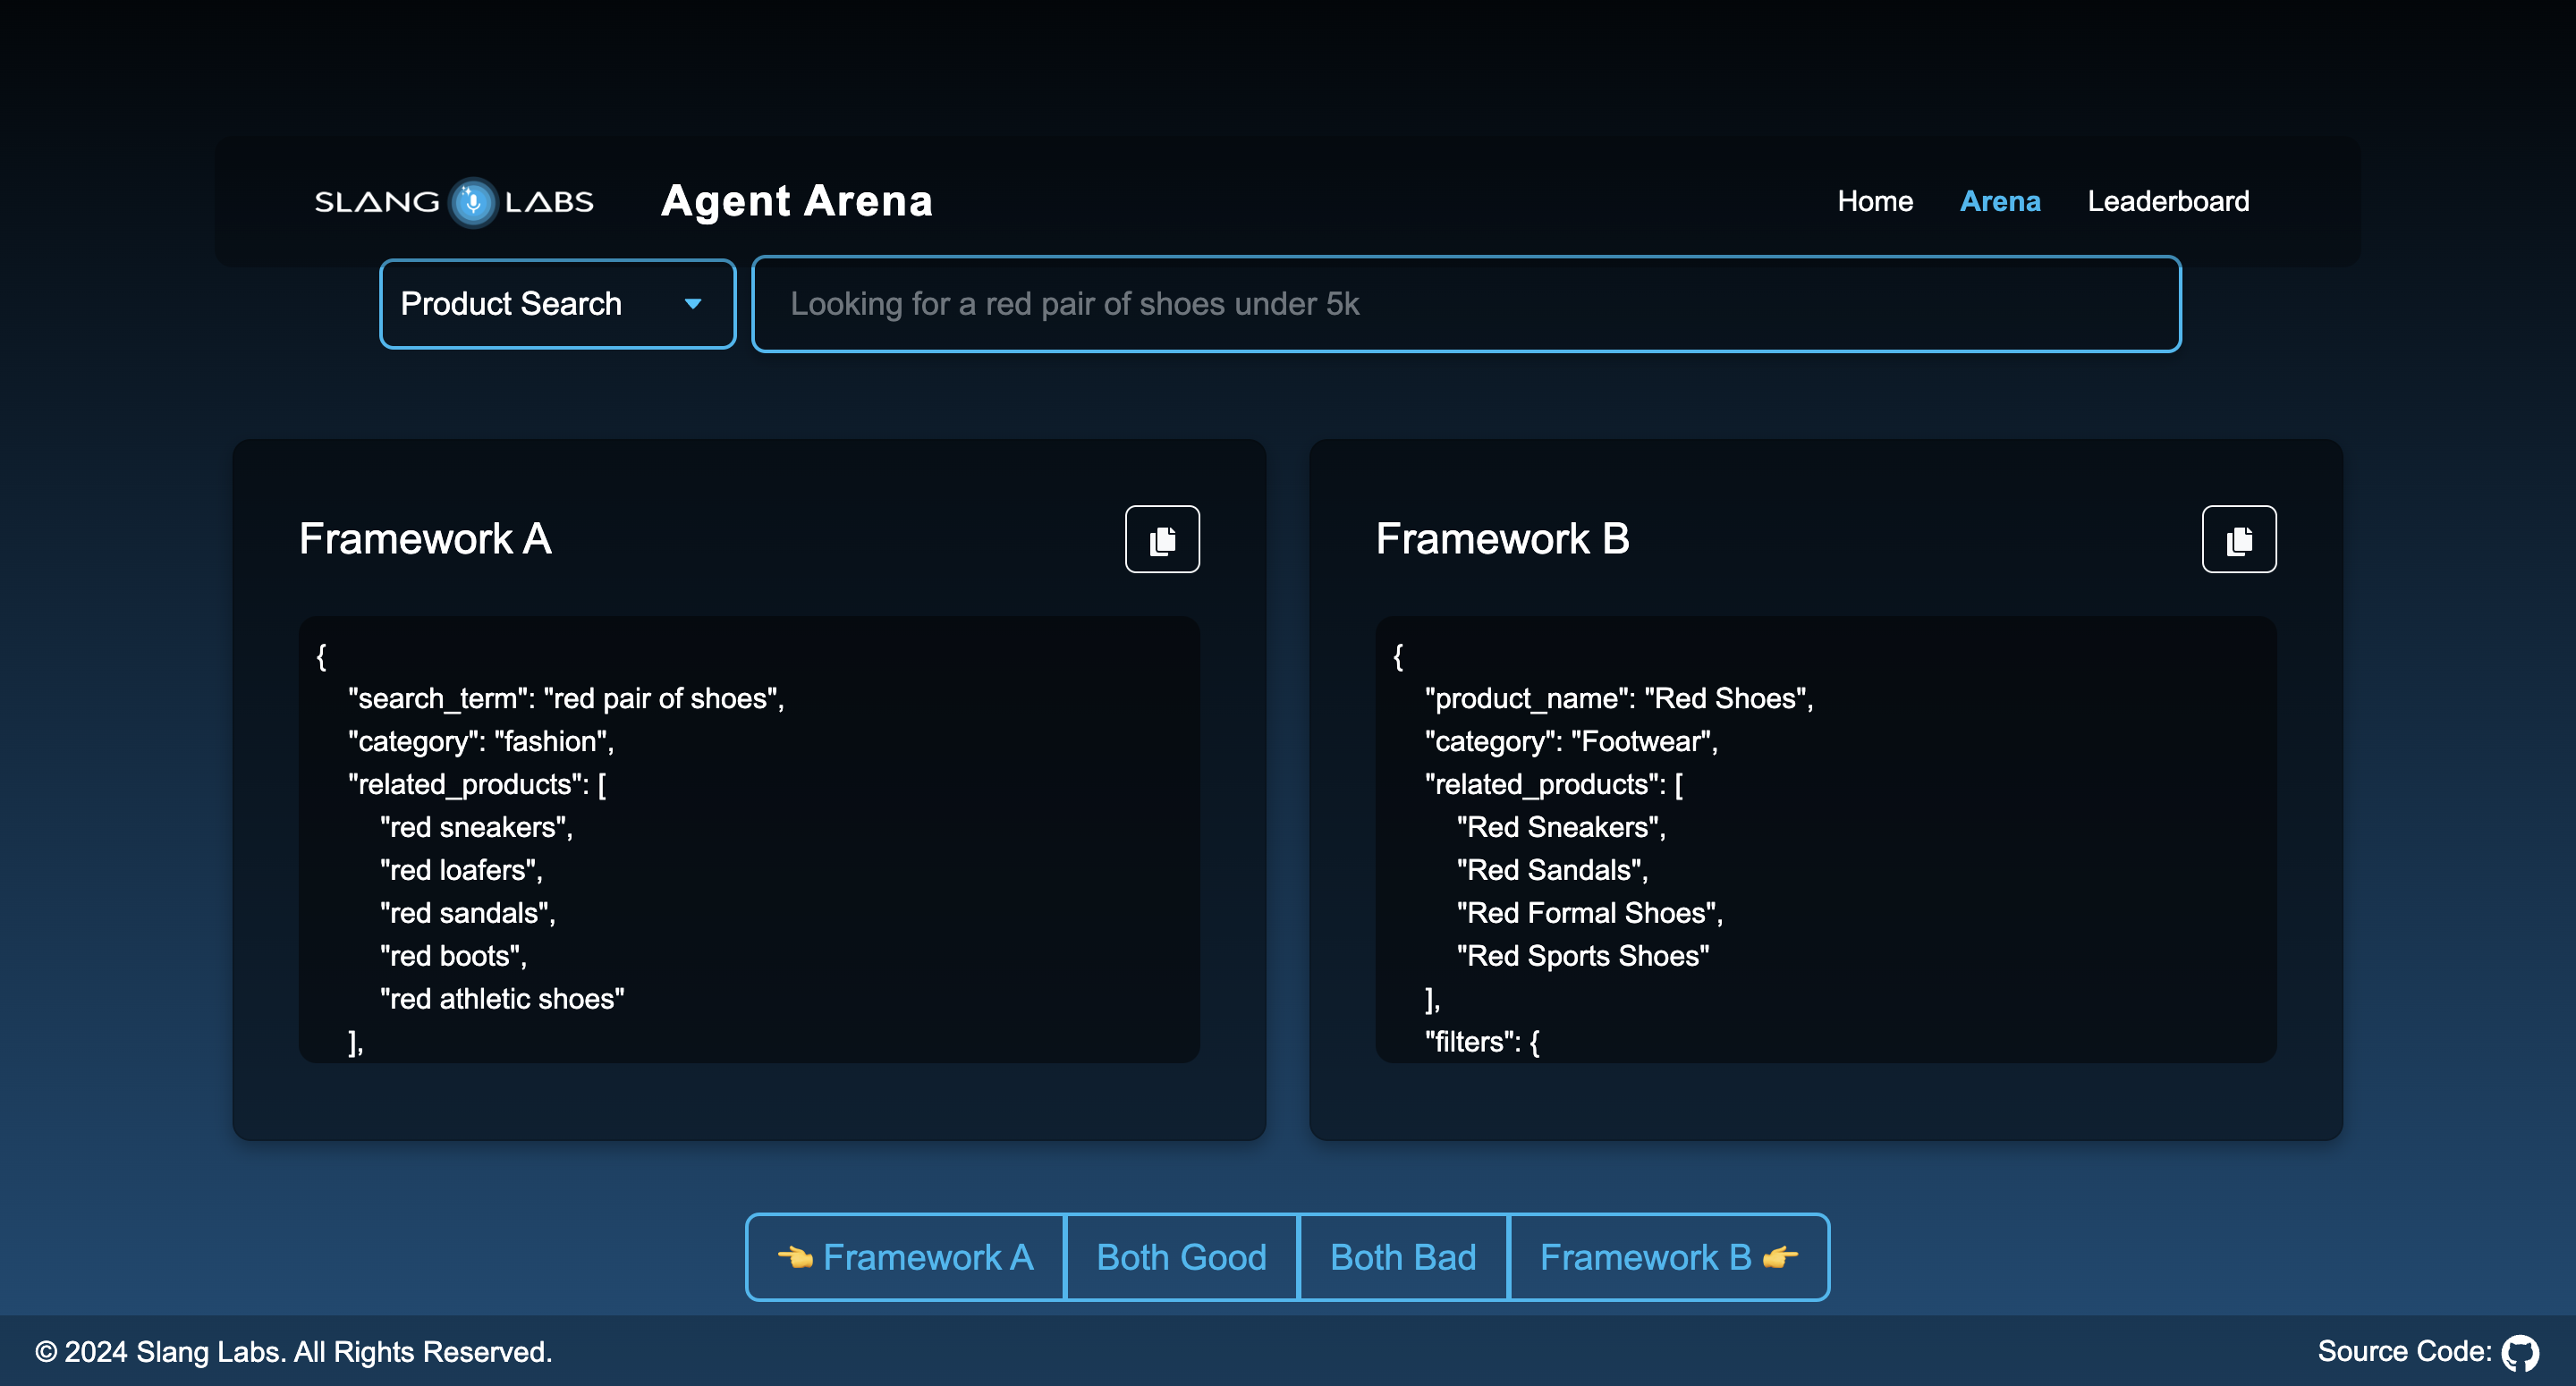Screen dimensions: 2576x1386
Task: Click inside Framework B JSON output
Action: 1825,840
